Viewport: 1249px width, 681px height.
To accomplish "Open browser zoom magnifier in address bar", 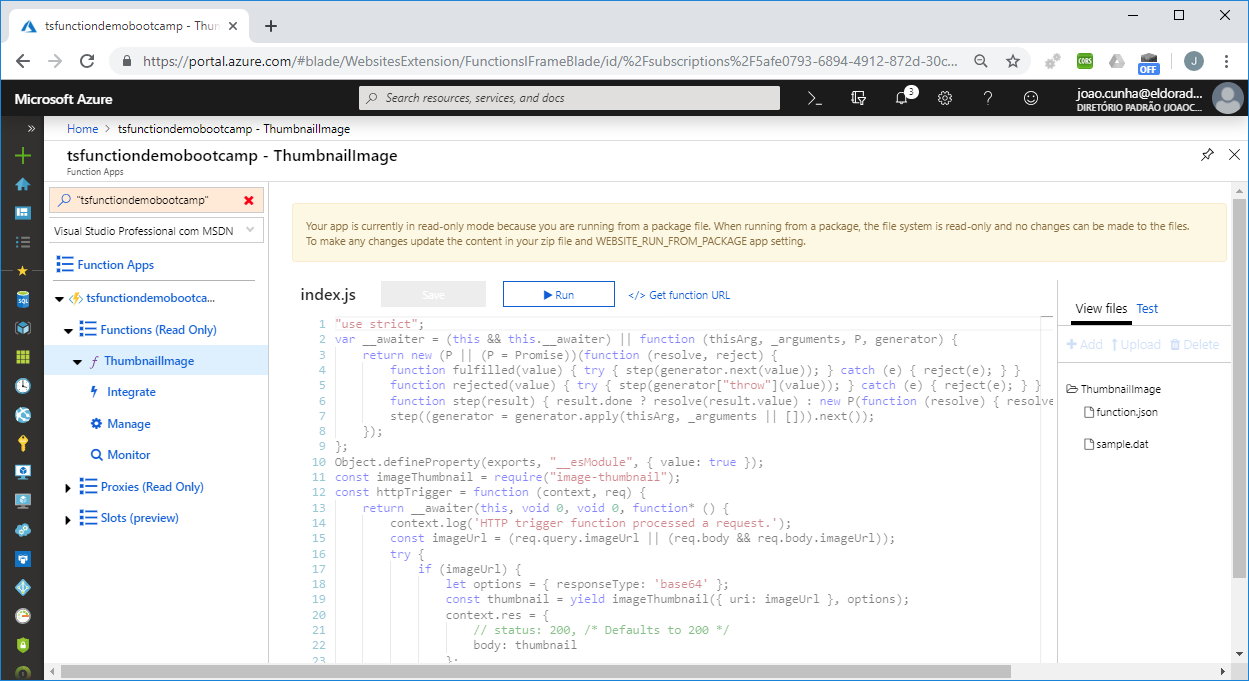I will pyautogui.click(x=981, y=61).
